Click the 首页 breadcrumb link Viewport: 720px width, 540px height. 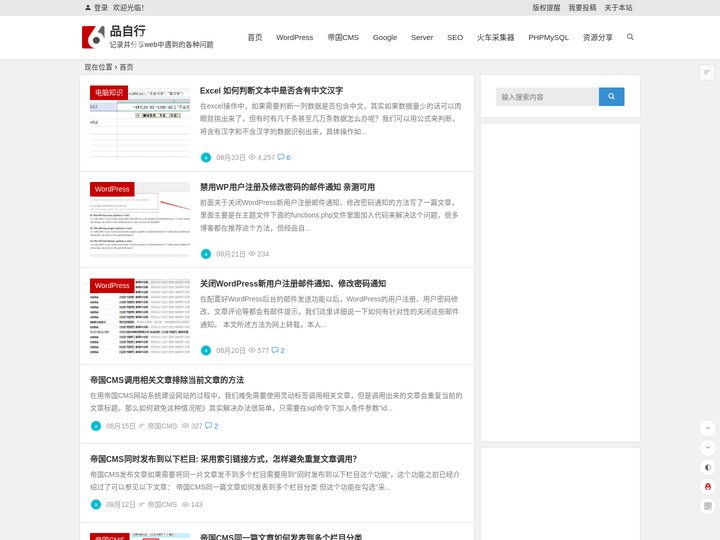[126, 67]
